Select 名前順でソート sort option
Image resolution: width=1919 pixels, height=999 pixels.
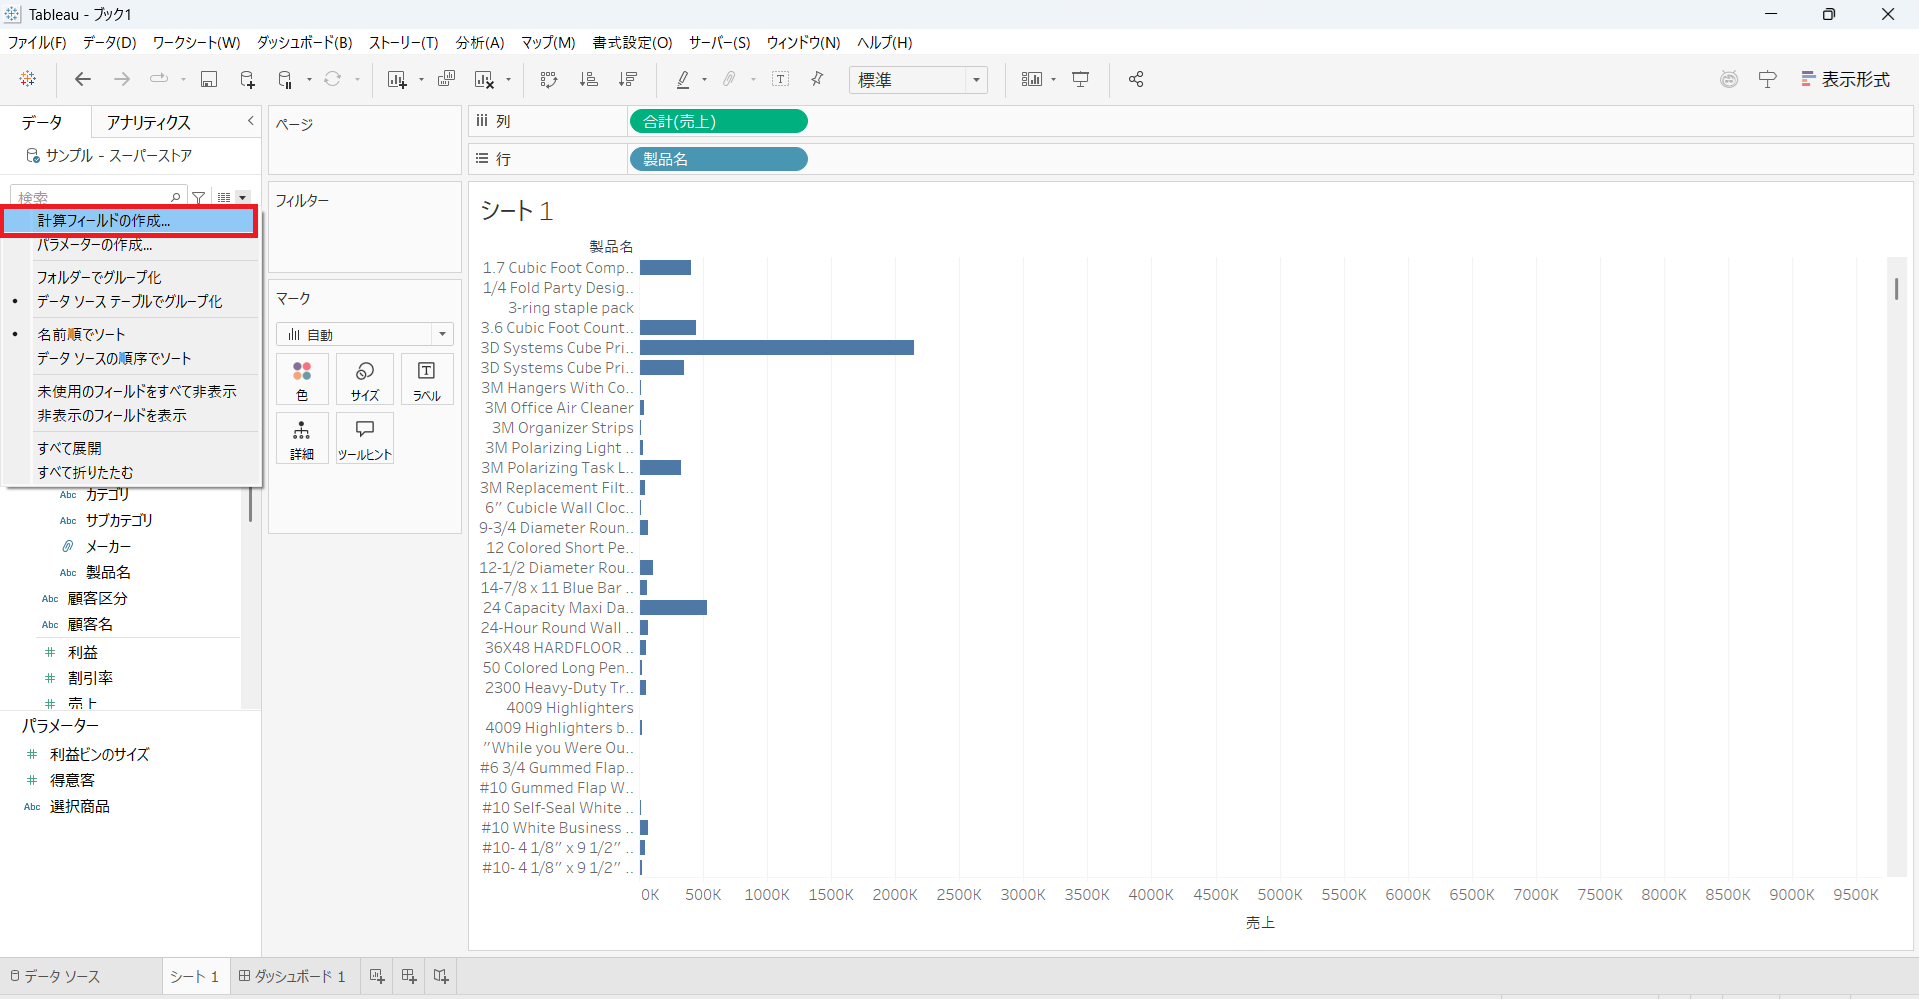(x=81, y=334)
